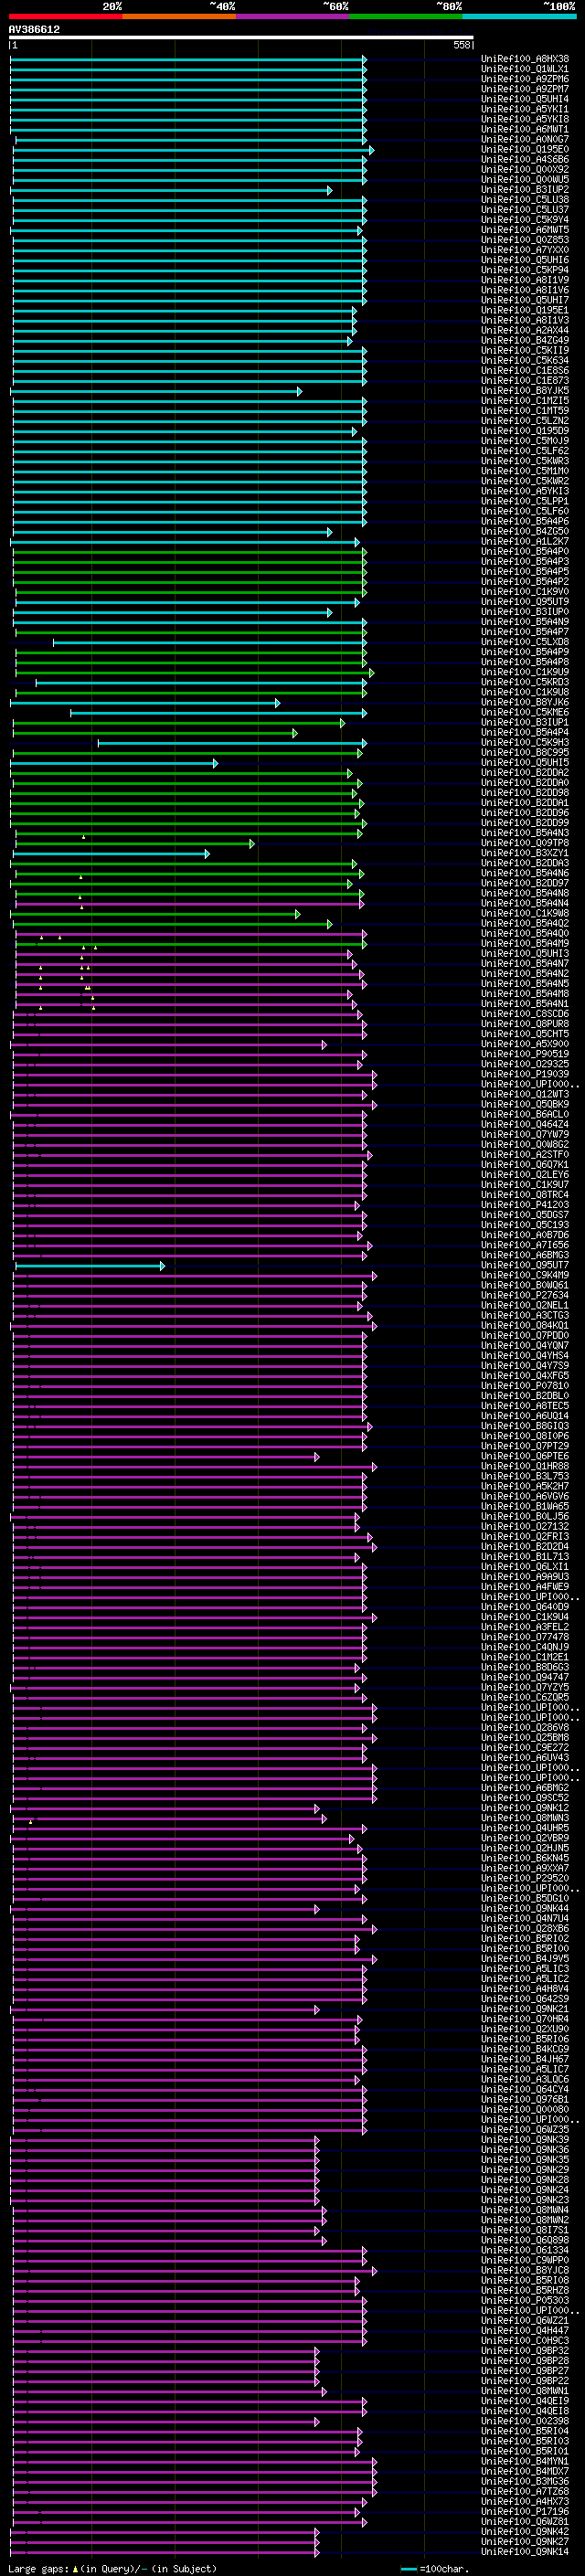Open hit UniRef100_C5K9Y4

click(x=525, y=220)
